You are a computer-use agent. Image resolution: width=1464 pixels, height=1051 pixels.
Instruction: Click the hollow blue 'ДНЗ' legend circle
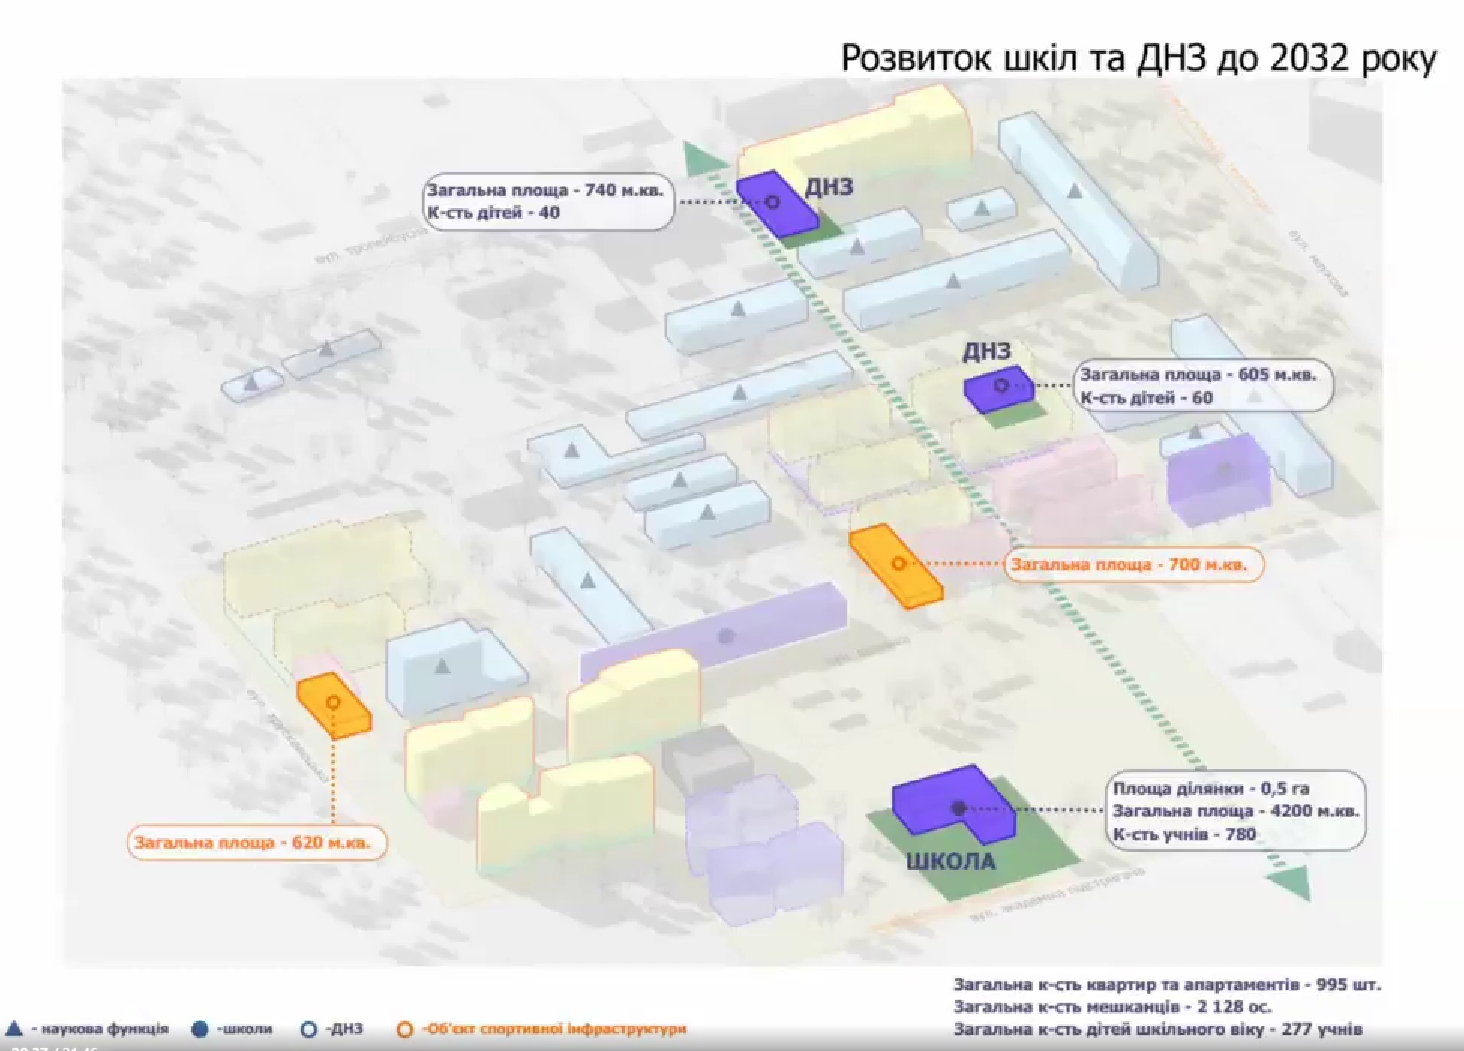(309, 1029)
